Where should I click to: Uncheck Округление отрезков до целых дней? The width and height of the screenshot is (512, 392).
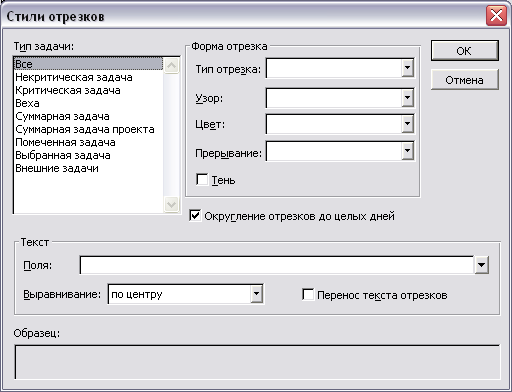coord(195,215)
